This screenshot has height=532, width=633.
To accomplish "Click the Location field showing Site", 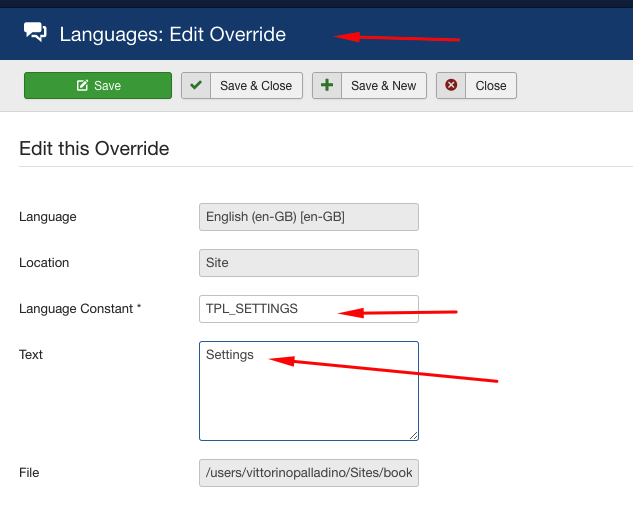I will coord(308,263).
